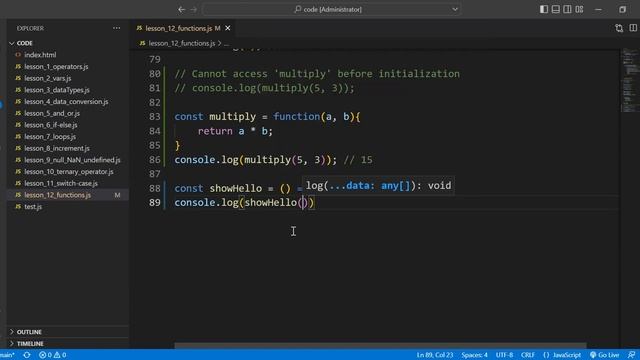Viewport: 640px width, 360px height.
Task: Close the lesson_12_functions.js tab
Action: coord(228,28)
